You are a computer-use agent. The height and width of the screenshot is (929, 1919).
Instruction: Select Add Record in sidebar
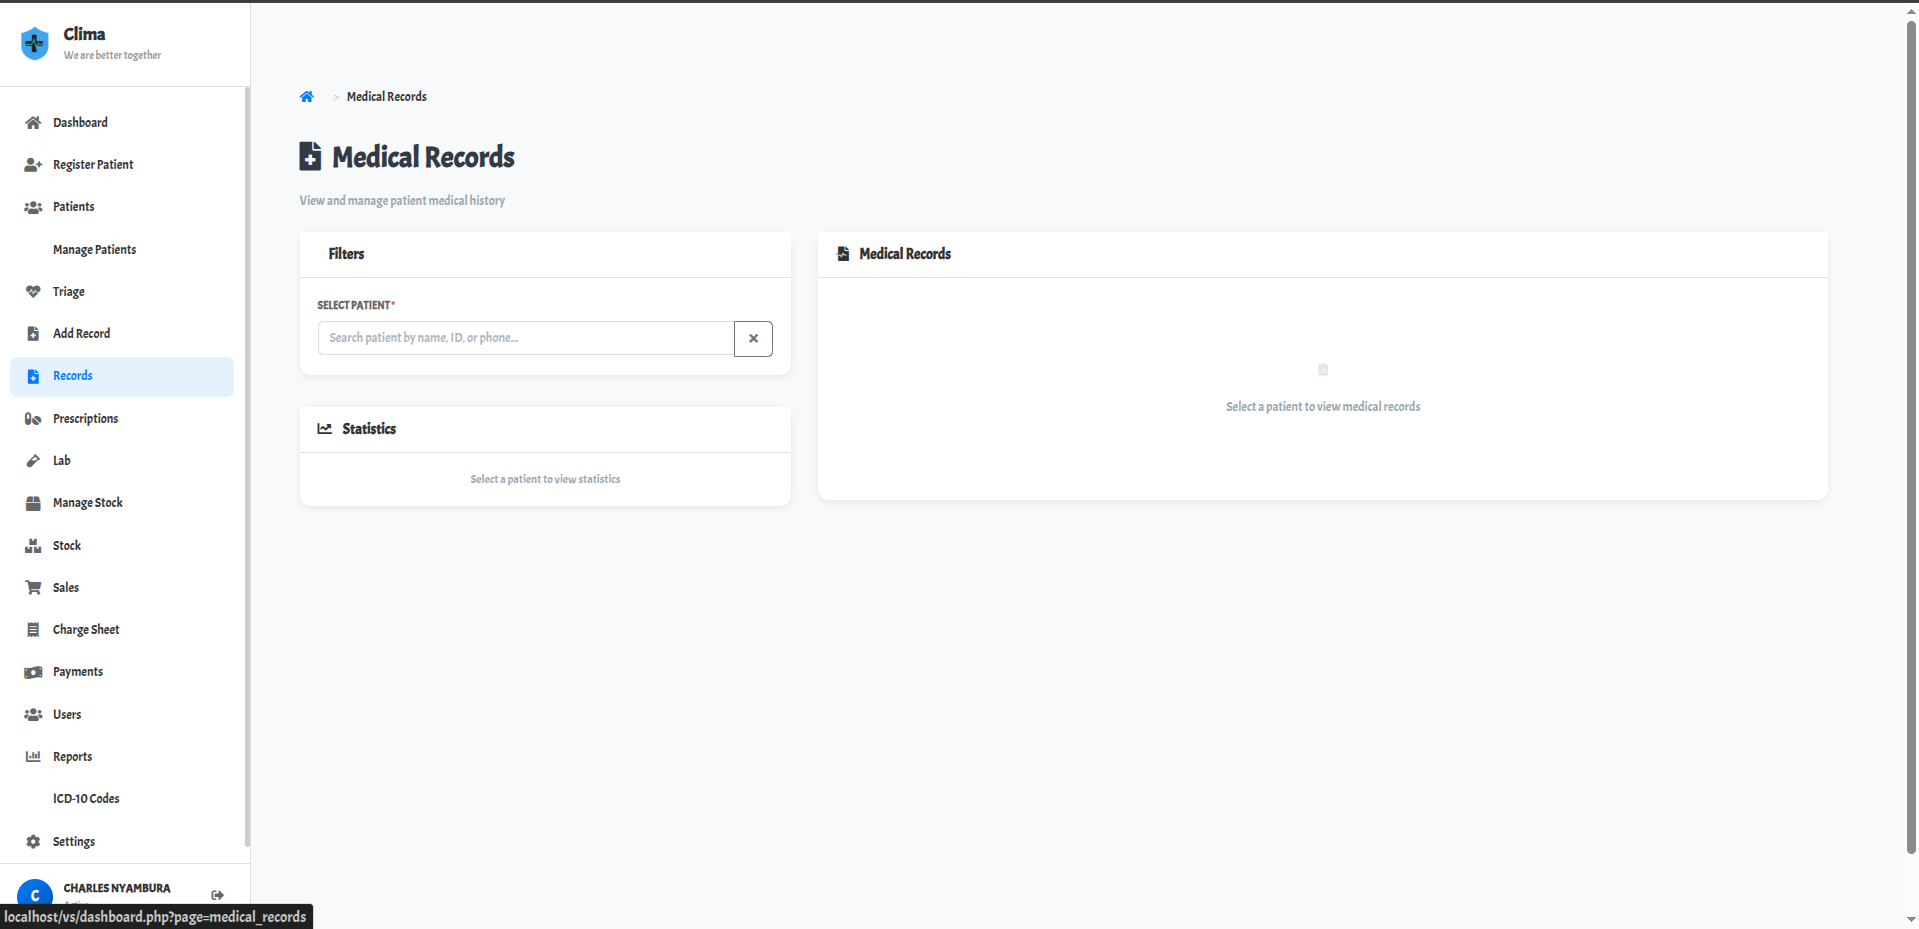click(122, 334)
